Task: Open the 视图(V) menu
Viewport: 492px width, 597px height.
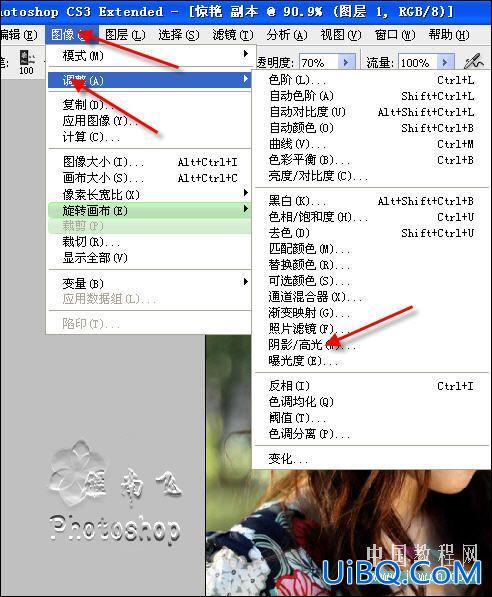Action: [x=341, y=35]
